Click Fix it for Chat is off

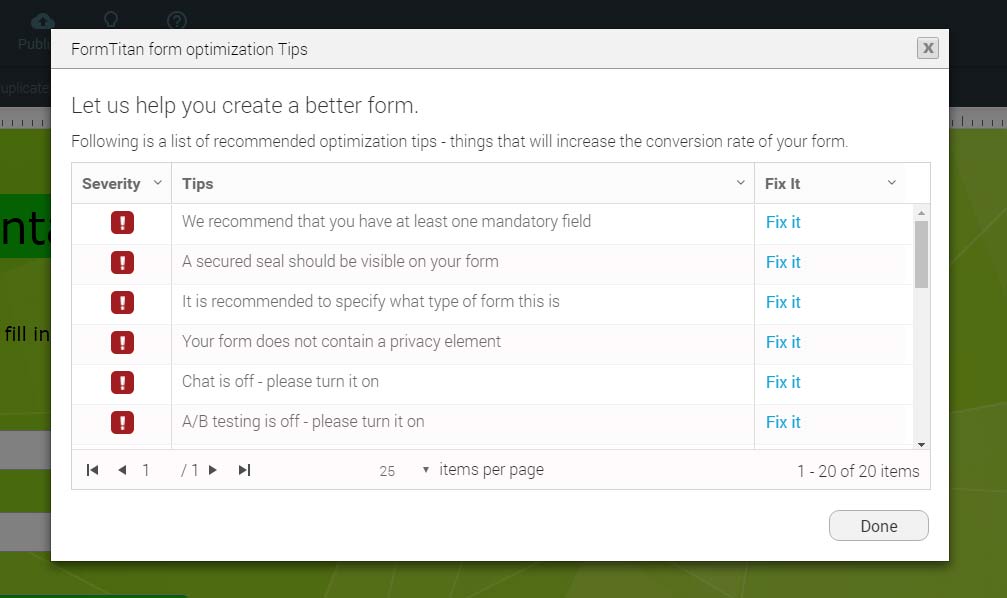(x=783, y=383)
